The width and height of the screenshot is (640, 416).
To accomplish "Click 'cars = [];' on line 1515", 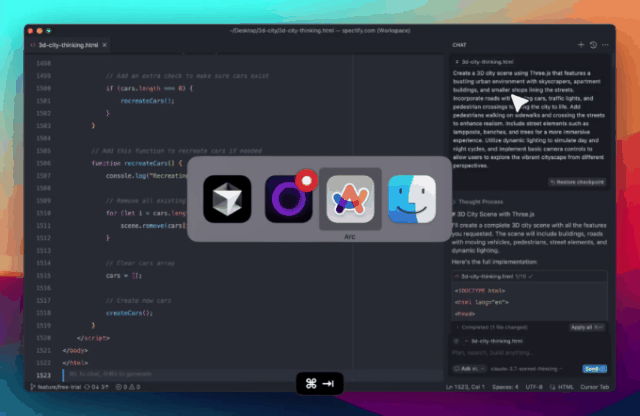I will click(x=124, y=276).
